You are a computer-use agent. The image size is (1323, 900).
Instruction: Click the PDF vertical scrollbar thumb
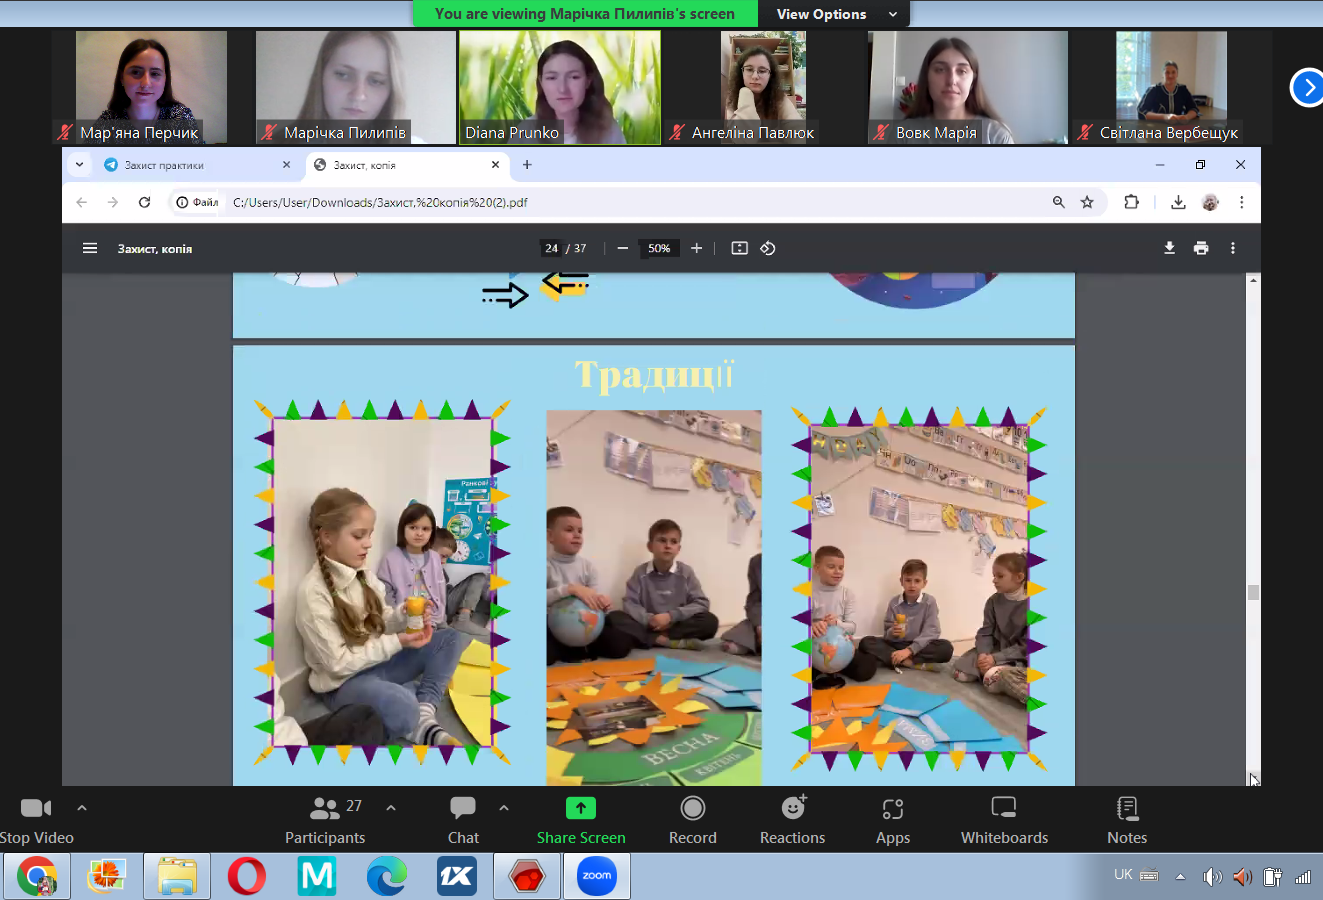click(1253, 592)
